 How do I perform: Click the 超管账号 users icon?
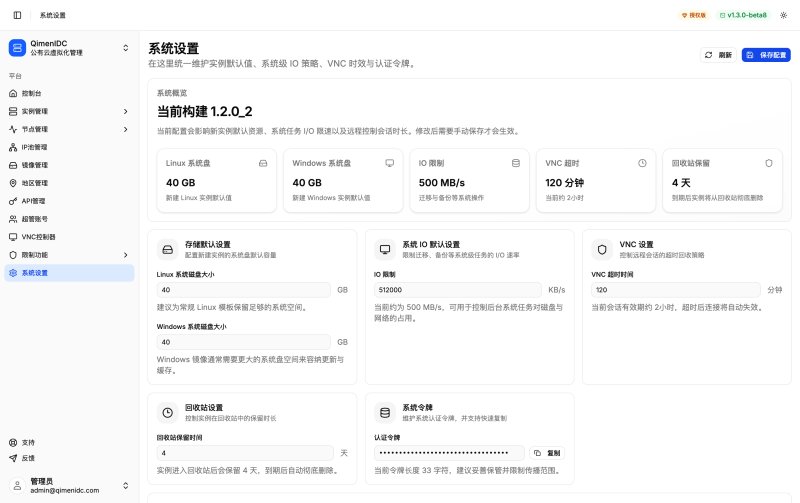[13, 219]
